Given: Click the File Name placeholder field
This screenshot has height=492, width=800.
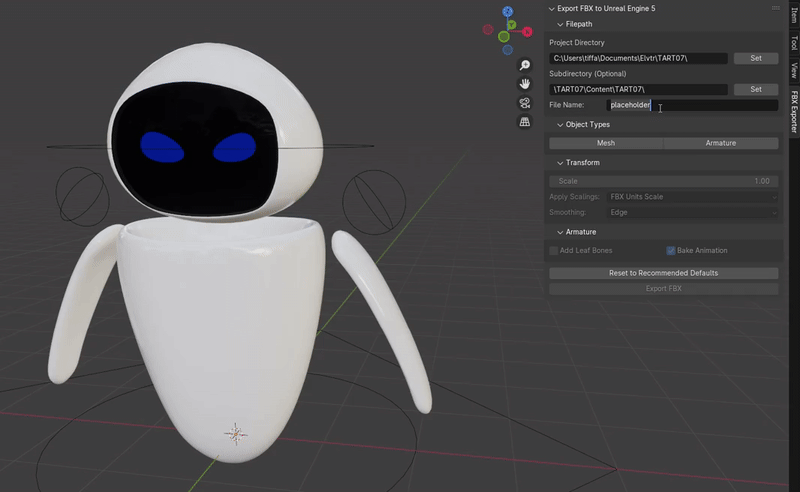Looking at the screenshot, I should point(692,105).
